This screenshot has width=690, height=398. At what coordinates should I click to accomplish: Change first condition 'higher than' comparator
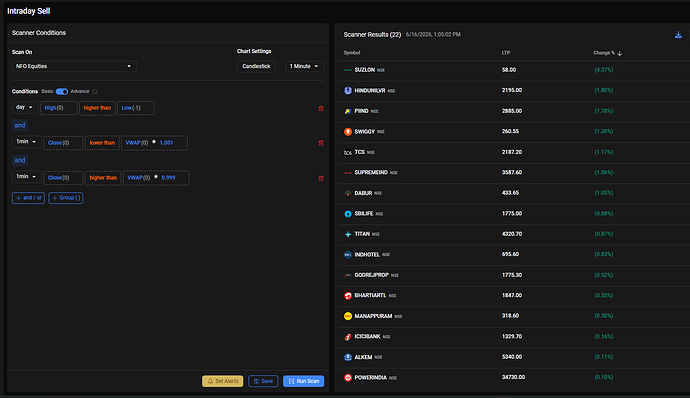click(x=97, y=108)
